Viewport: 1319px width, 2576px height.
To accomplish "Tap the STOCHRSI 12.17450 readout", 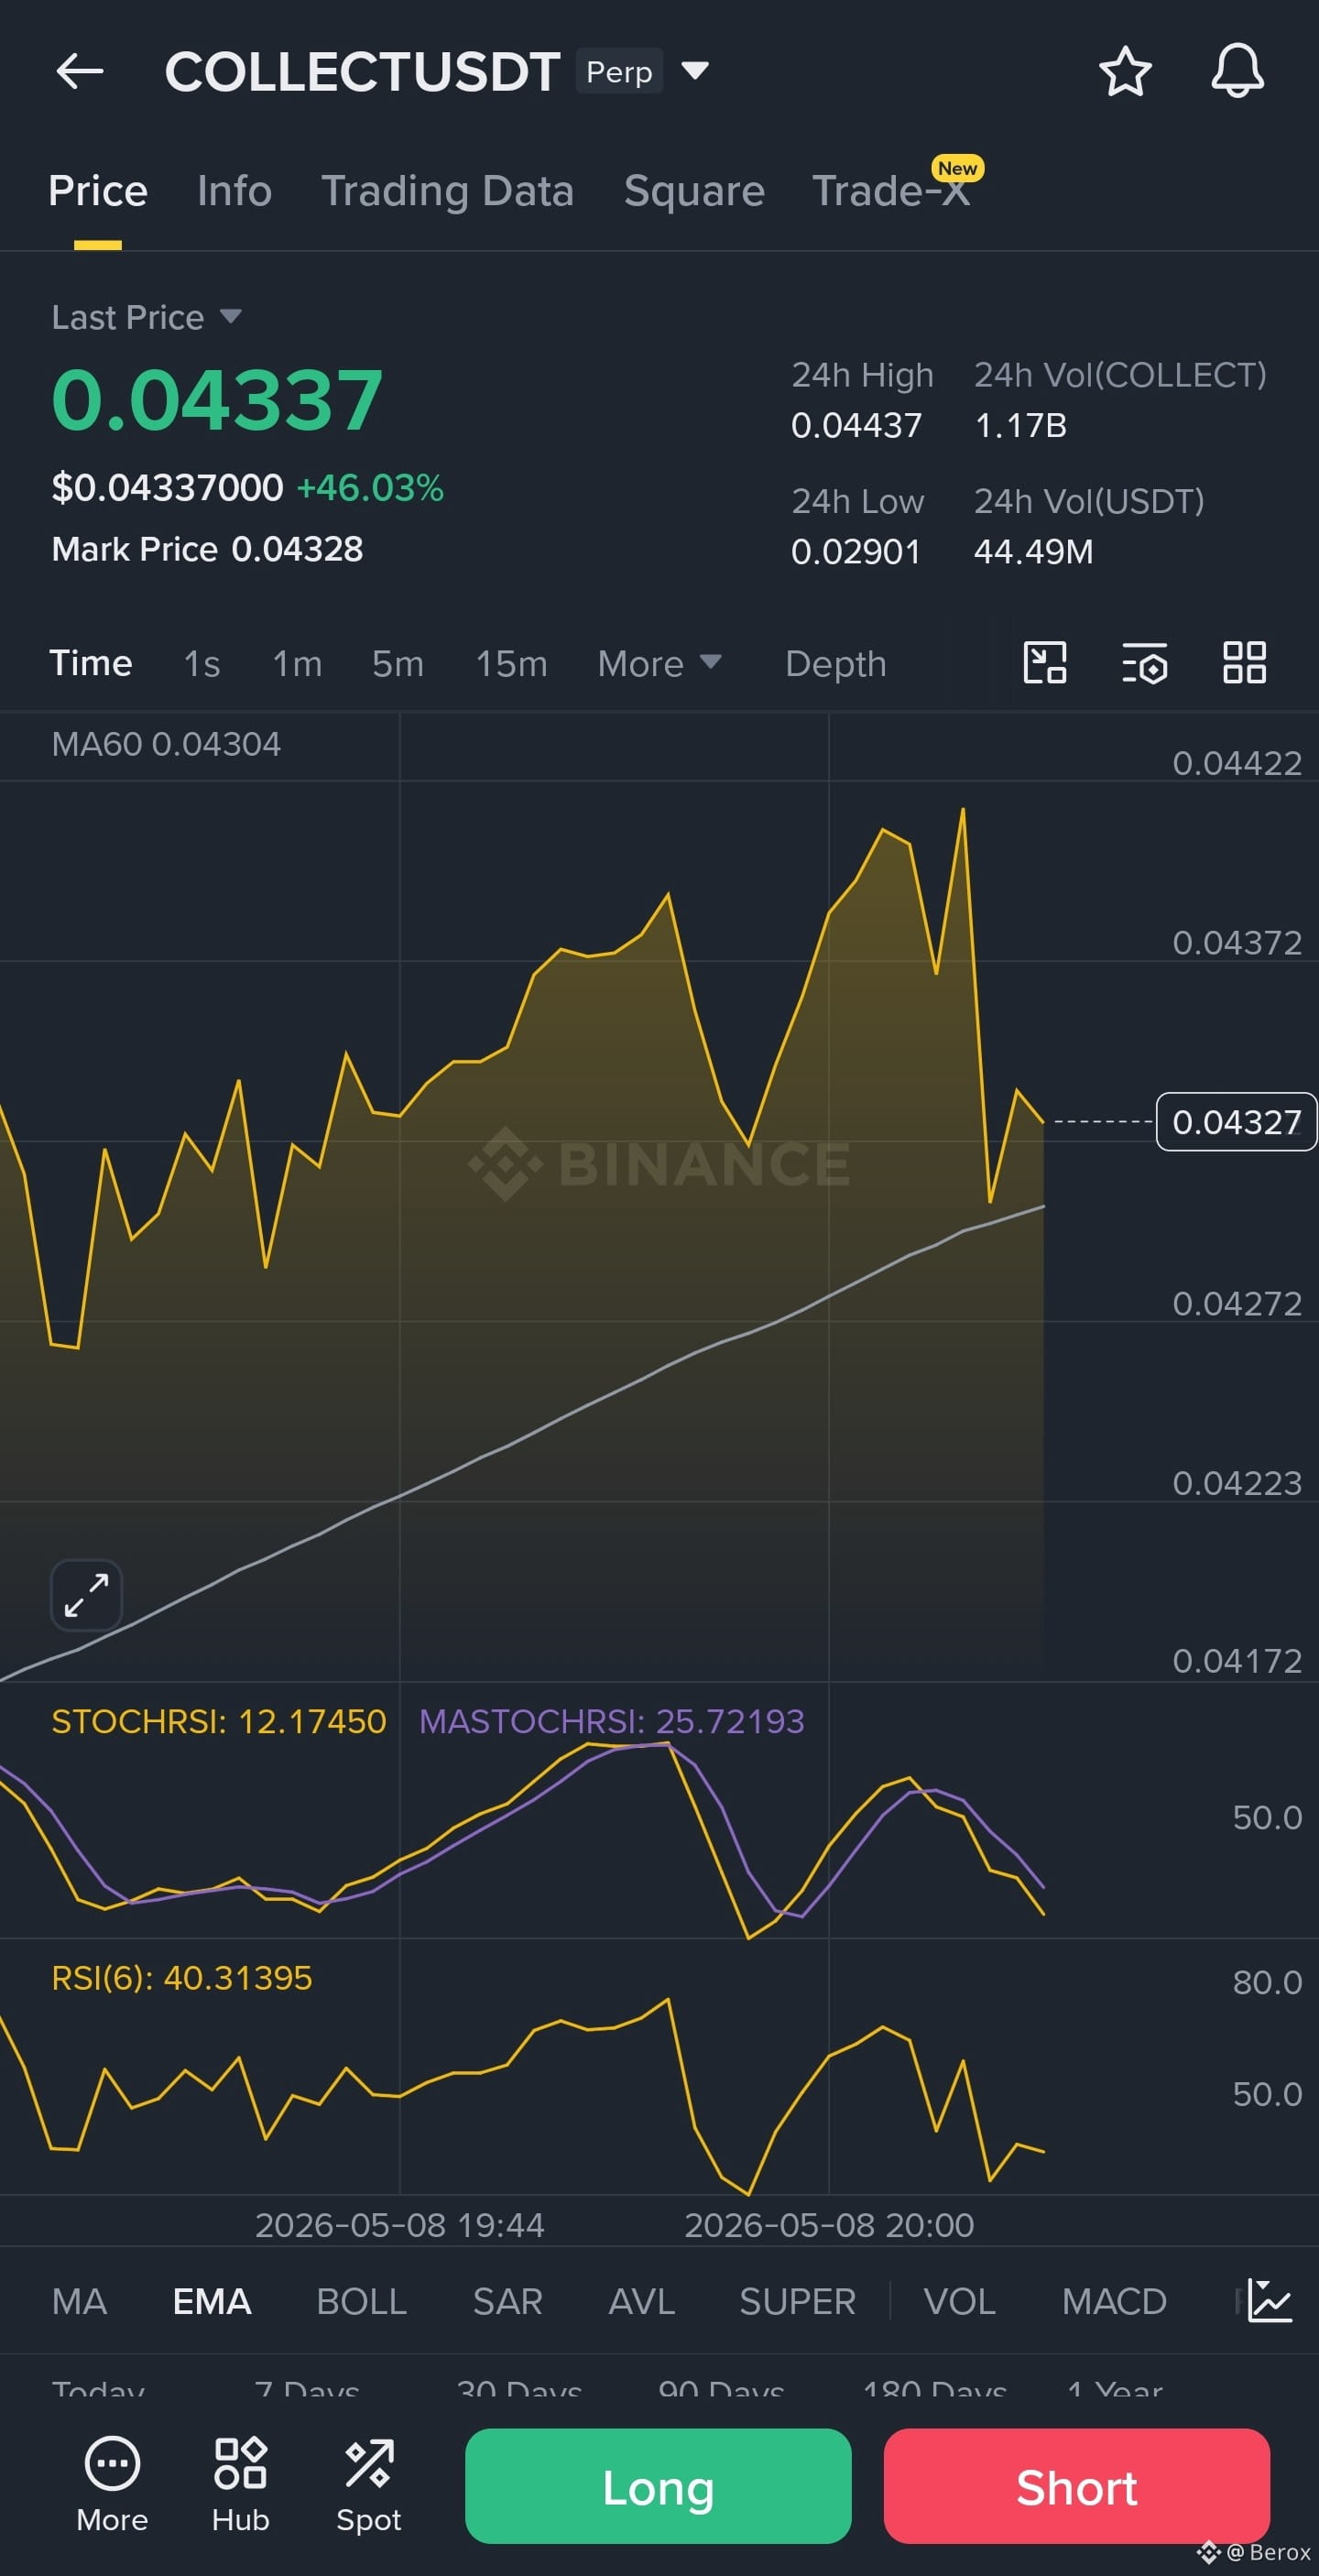I will coord(219,1721).
